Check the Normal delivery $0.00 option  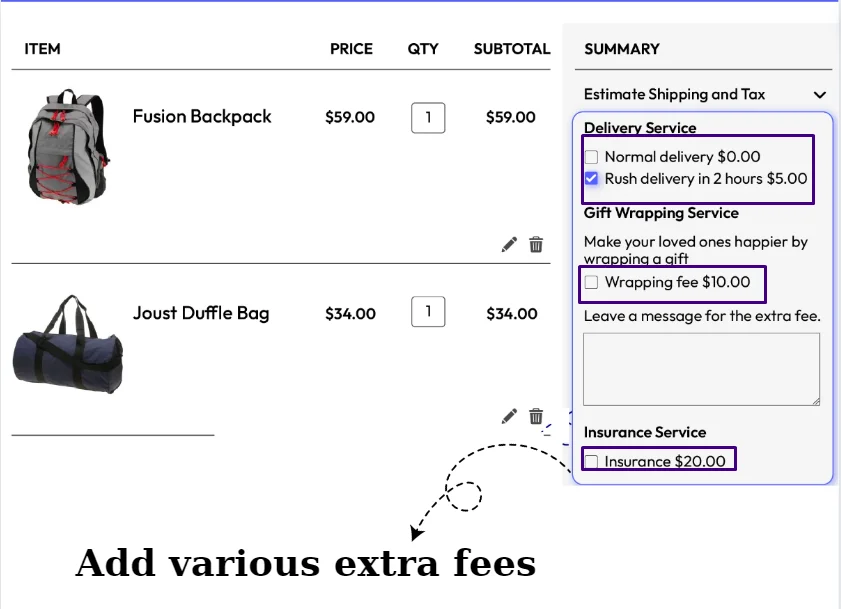coord(590,156)
